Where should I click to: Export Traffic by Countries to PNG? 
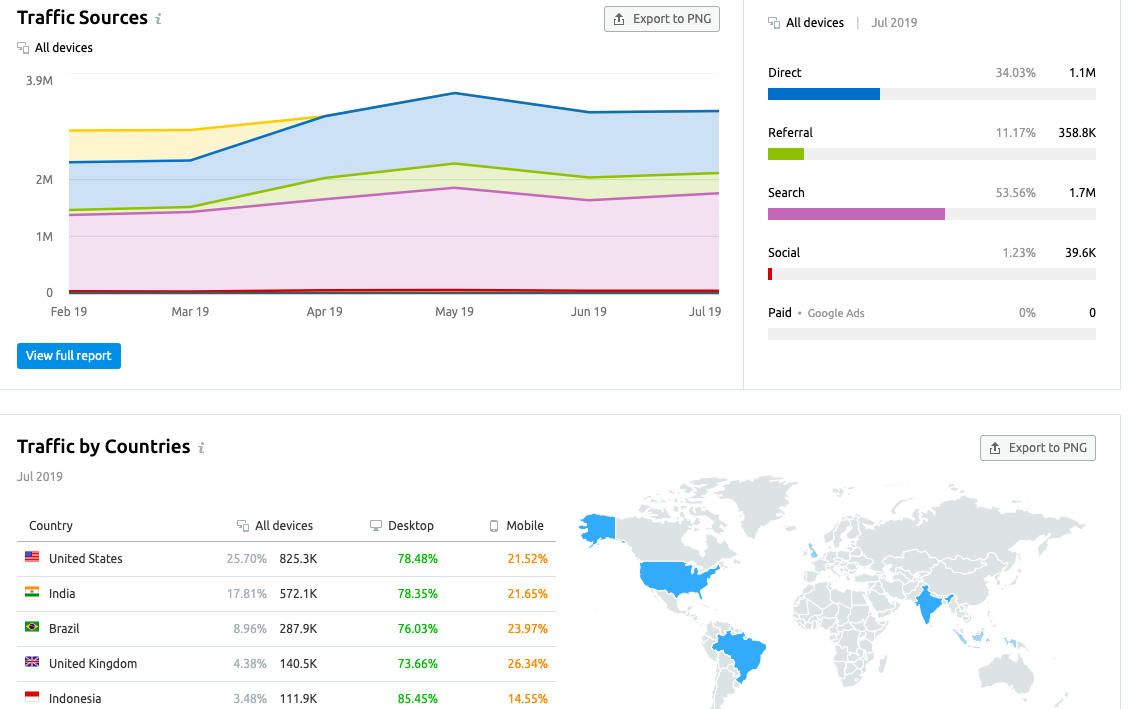click(x=1037, y=448)
